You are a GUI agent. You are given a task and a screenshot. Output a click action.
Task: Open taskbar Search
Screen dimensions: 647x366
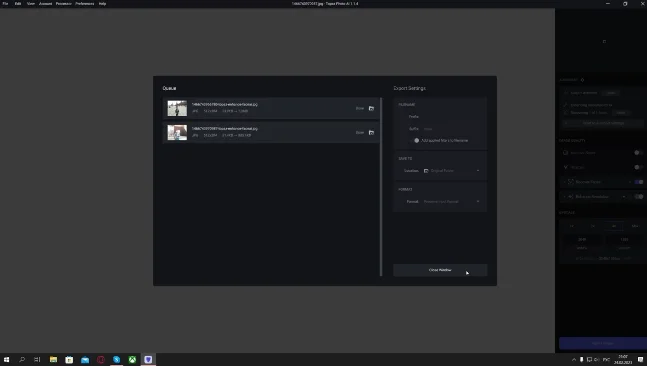pos(22,360)
